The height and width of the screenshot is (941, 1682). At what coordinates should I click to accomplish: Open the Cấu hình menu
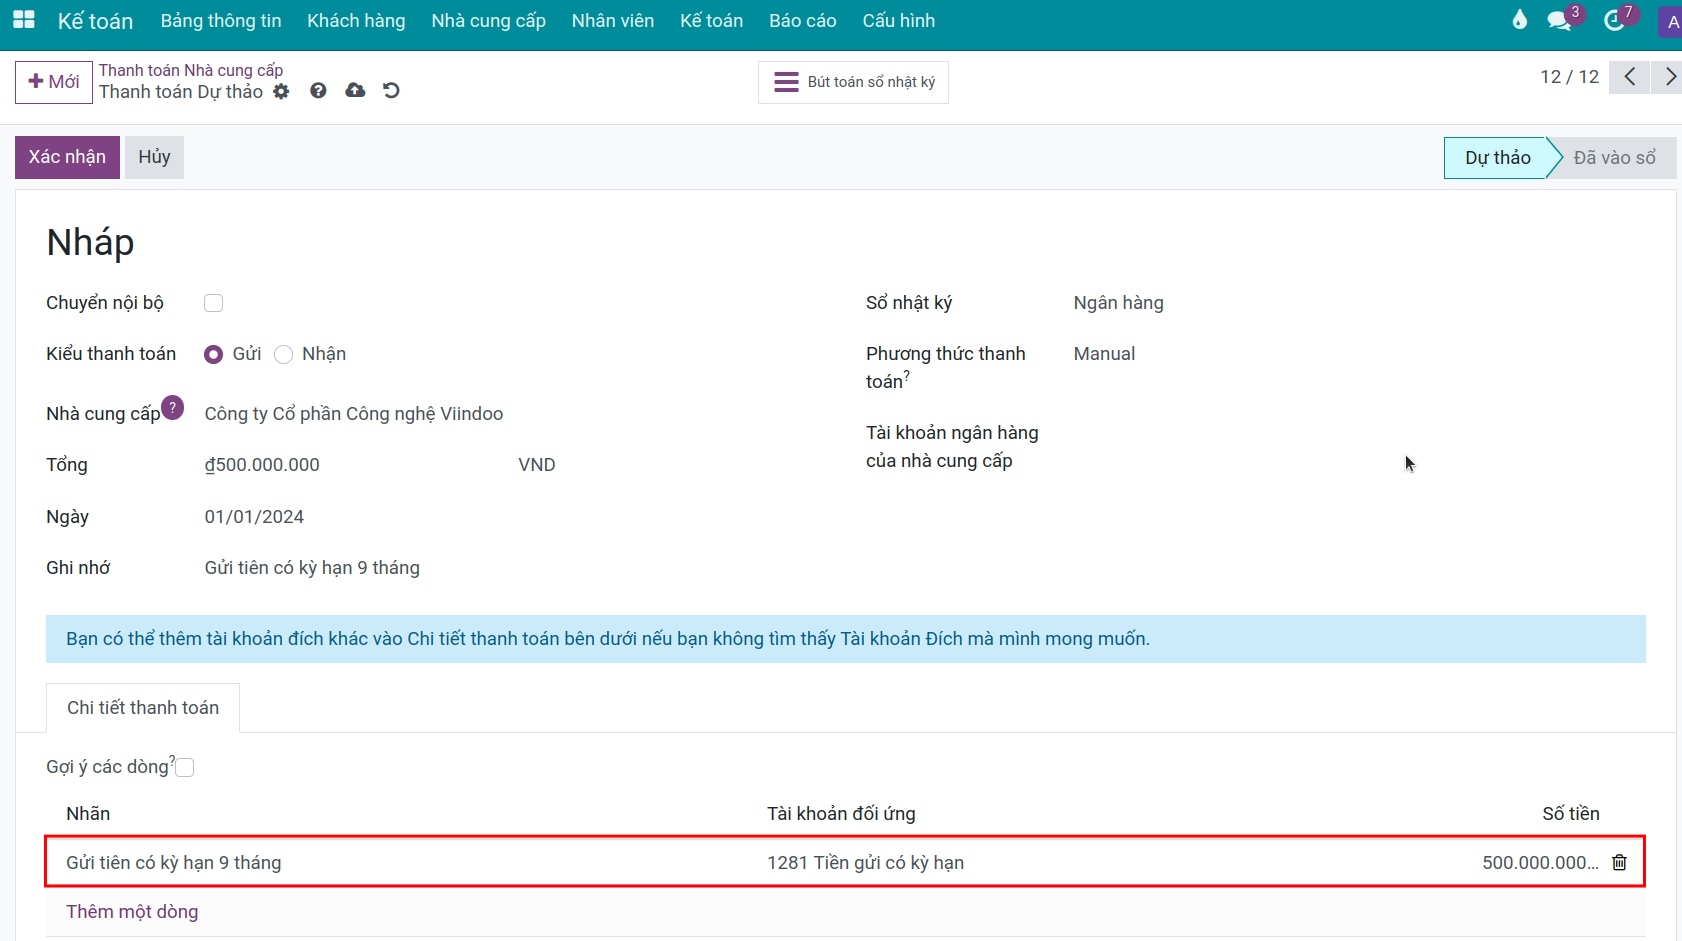coord(898,21)
